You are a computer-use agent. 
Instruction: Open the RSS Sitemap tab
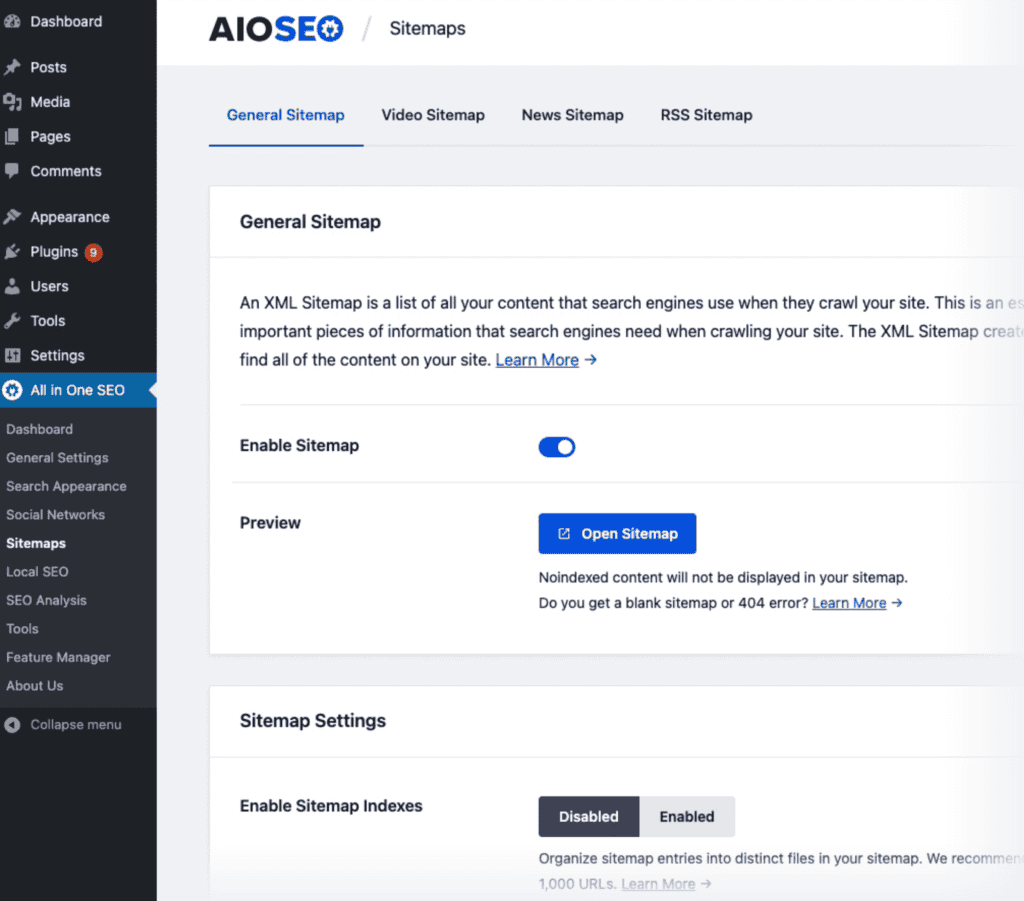(x=706, y=115)
